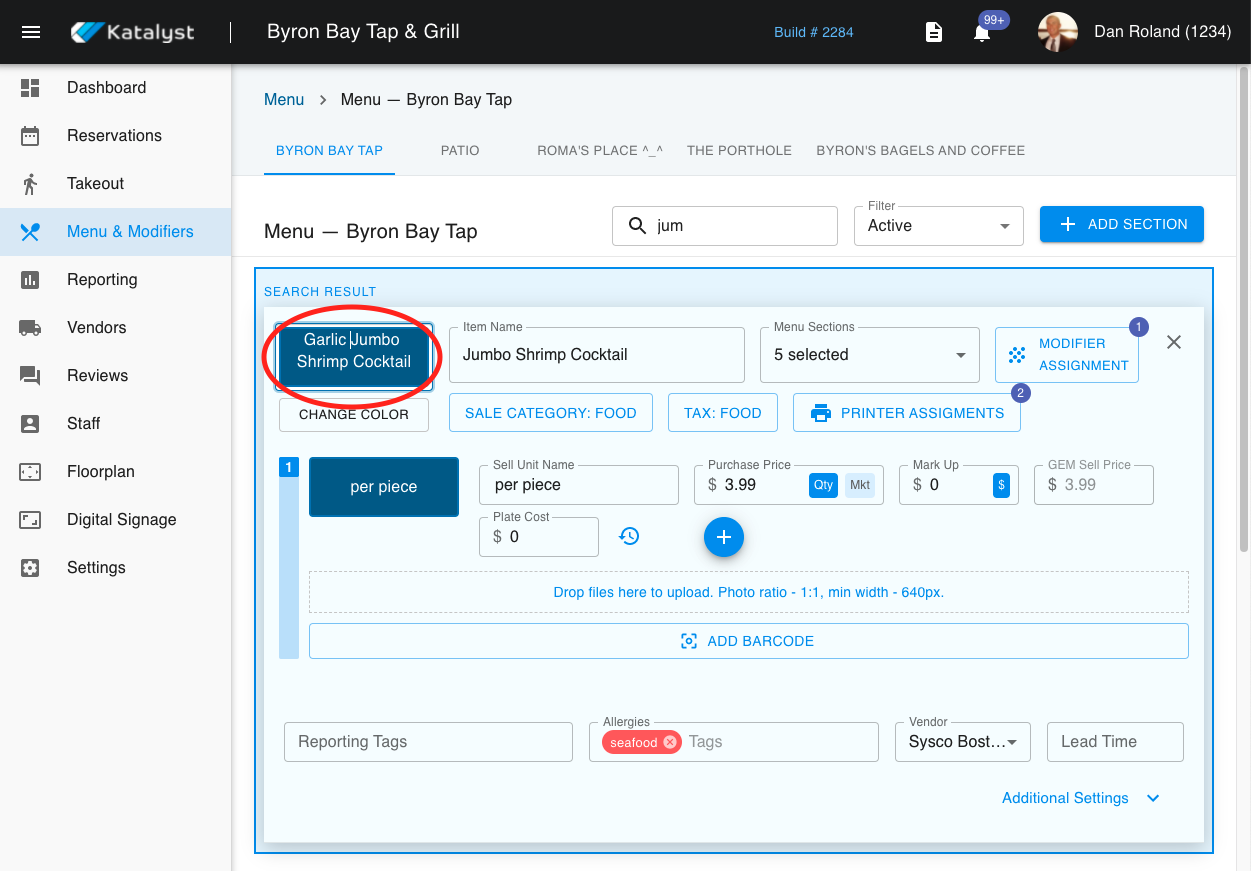Click the price history clock icon
Viewport: 1251px width, 871px height.
tap(629, 537)
